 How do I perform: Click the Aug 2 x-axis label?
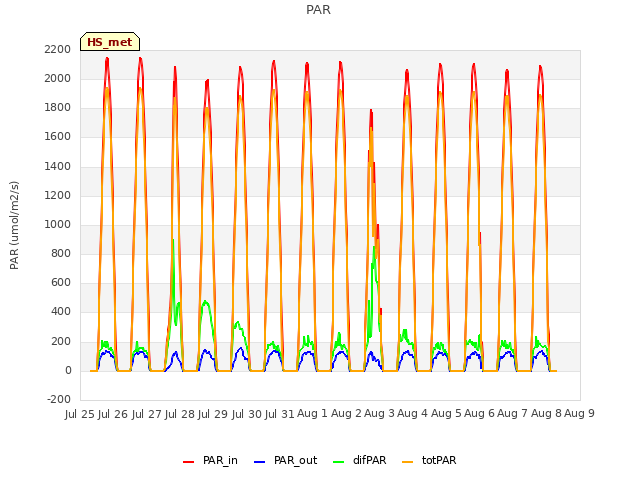point(346,414)
